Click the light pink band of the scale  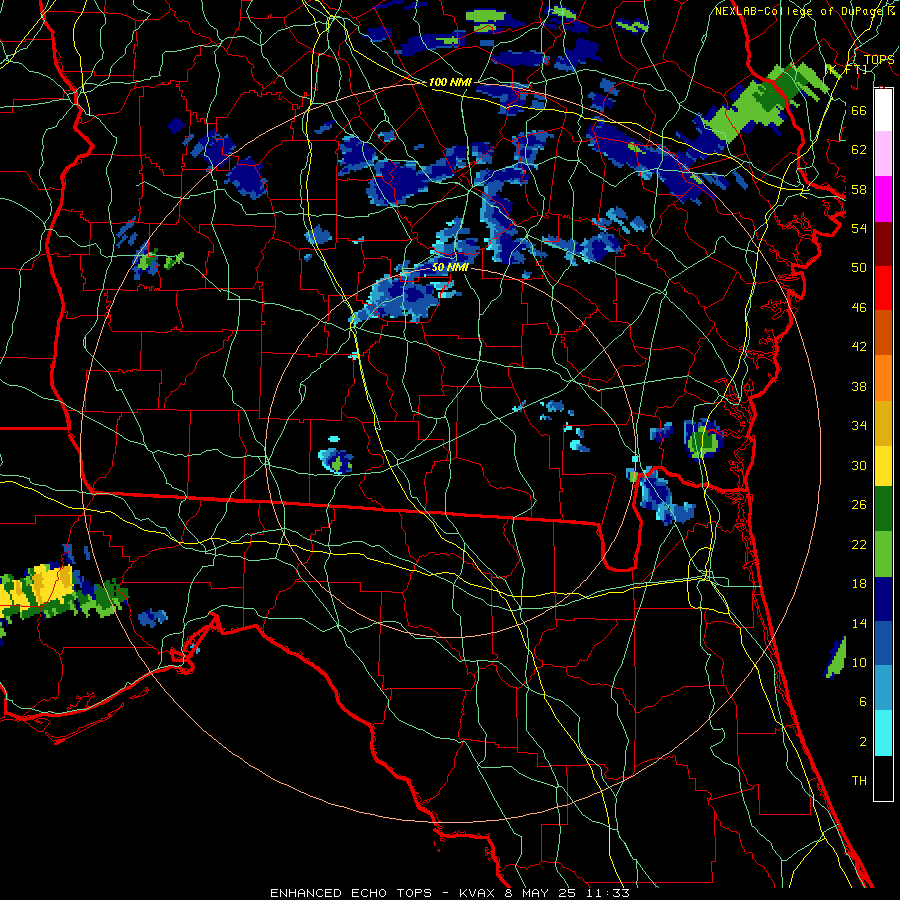[x=883, y=154]
